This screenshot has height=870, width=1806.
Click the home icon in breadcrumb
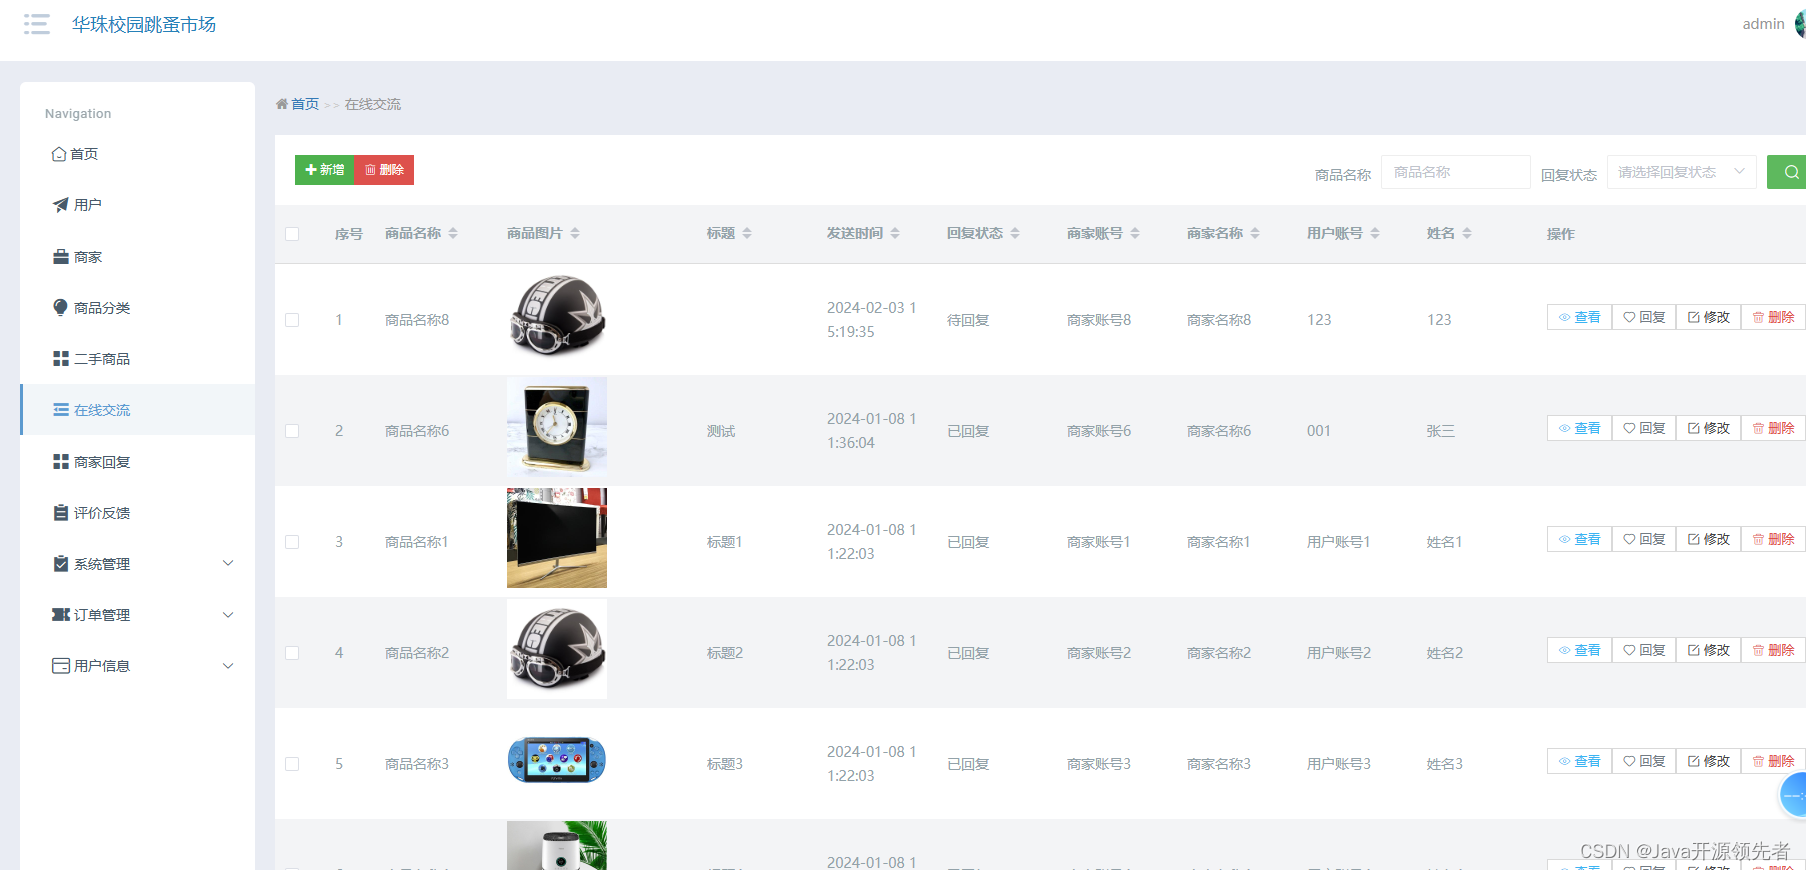click(282, 104)
